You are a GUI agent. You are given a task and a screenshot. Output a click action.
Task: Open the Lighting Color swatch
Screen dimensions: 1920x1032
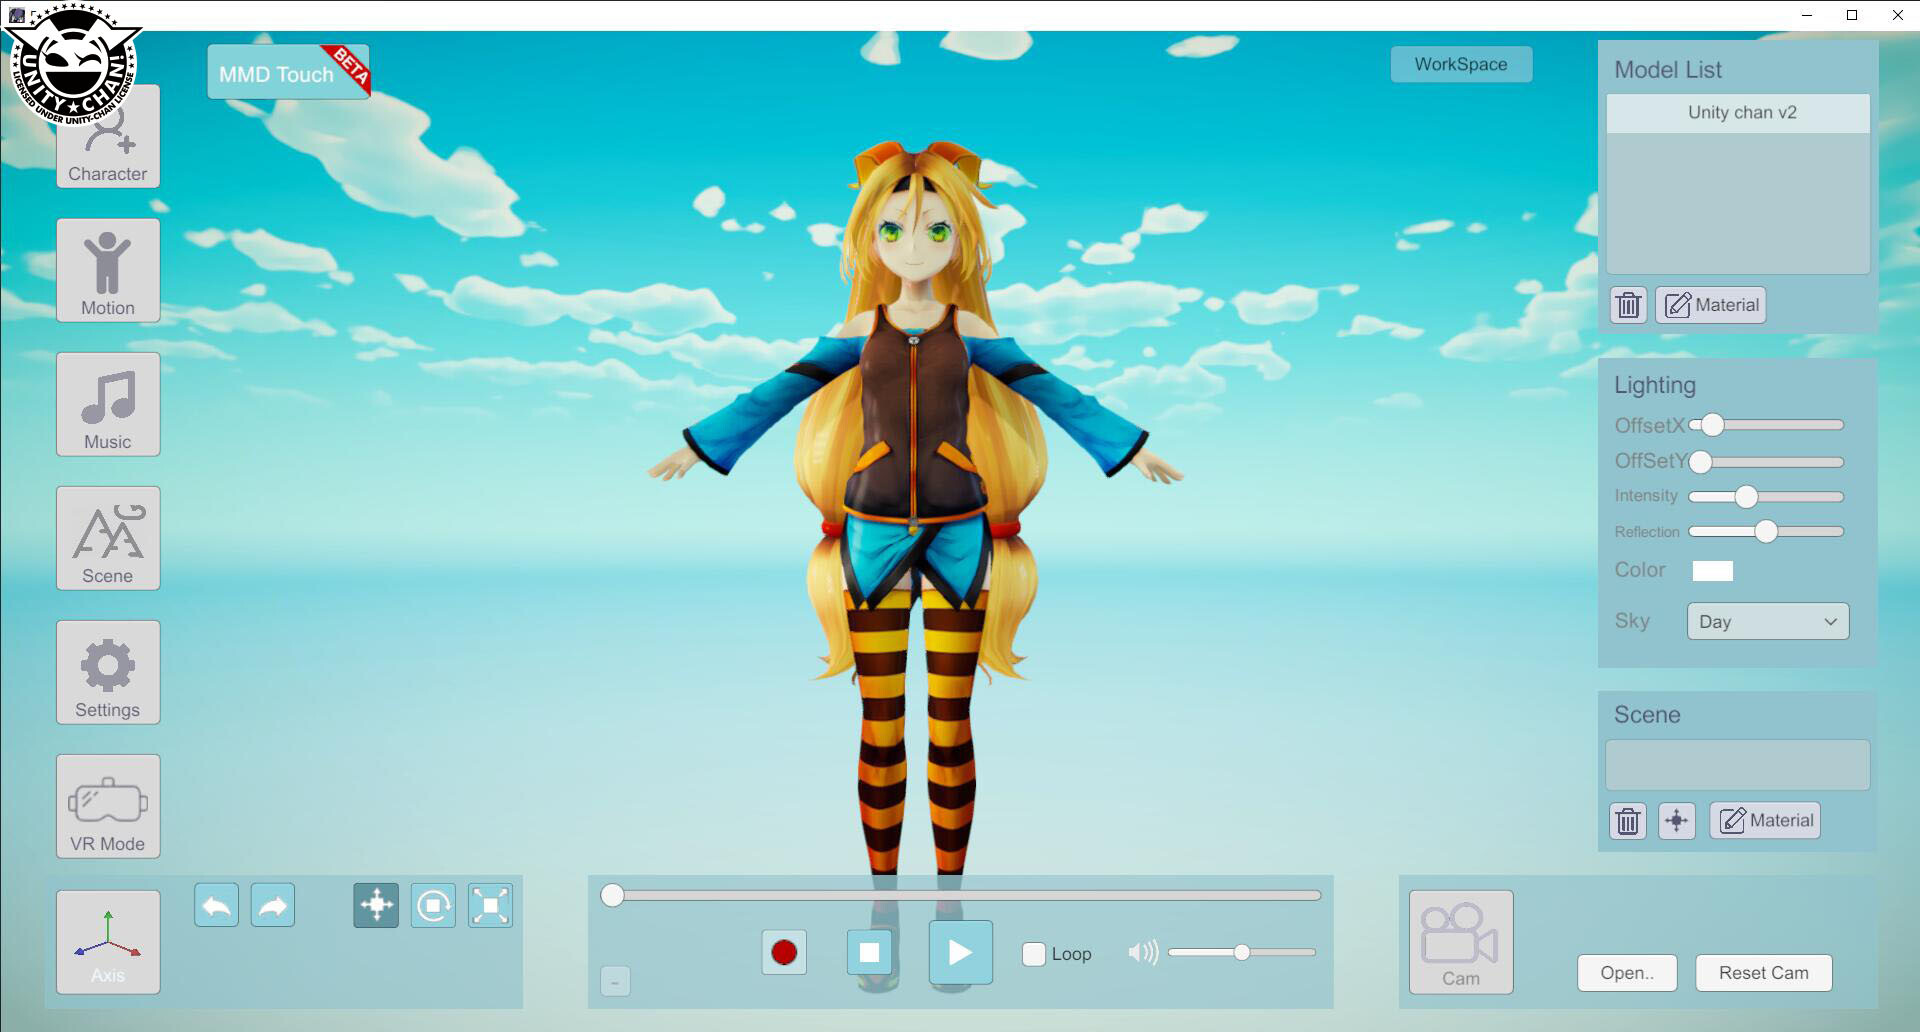click(1715, 570)
